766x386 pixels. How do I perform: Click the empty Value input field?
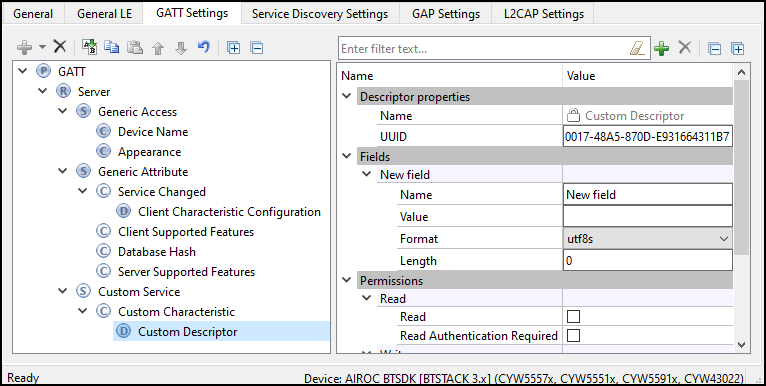(x=647, y=216)
